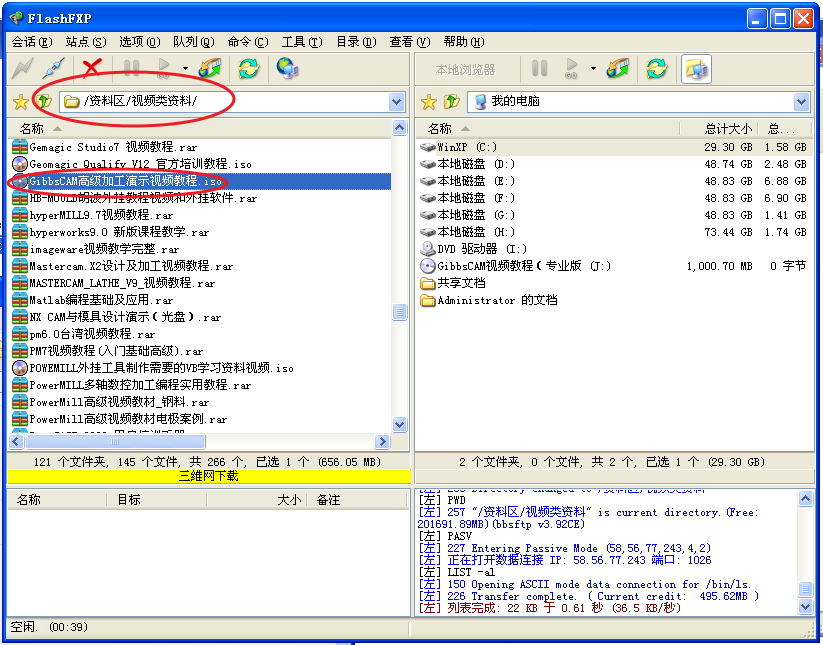This screenshot has width=823, height=645.
Task: Toggle the local browser computer icon
Action: coord(697,69)
